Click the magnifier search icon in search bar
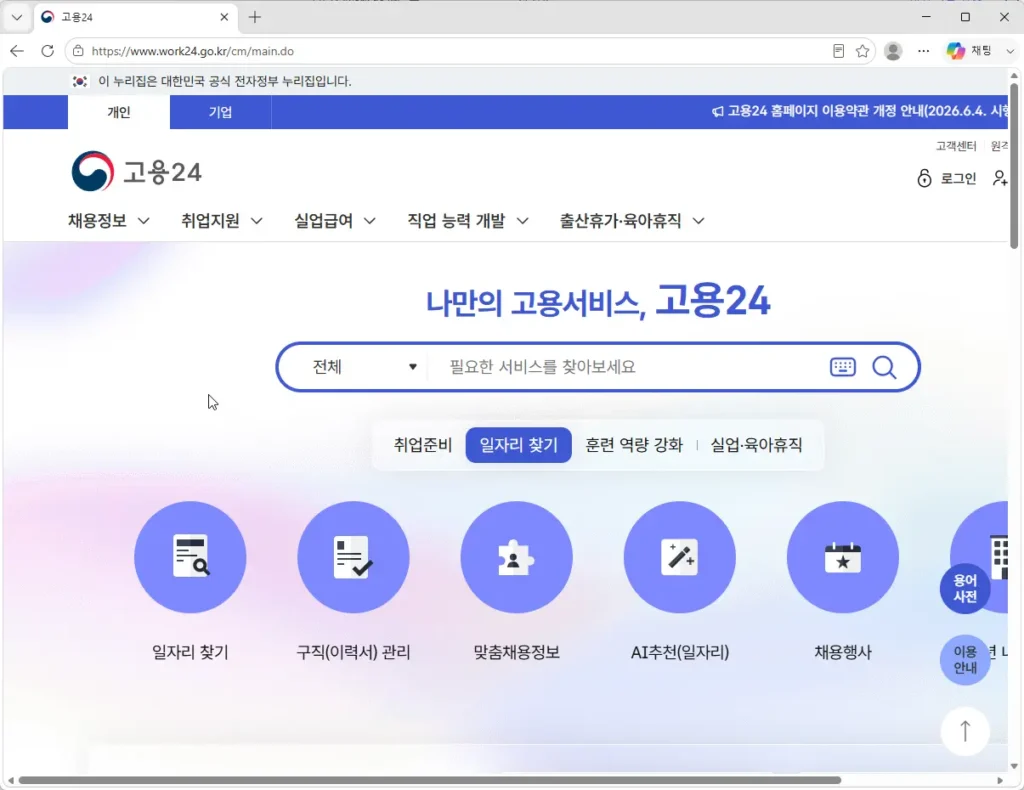This screenshot has width=1024, height=790. (x=884, y=367)
